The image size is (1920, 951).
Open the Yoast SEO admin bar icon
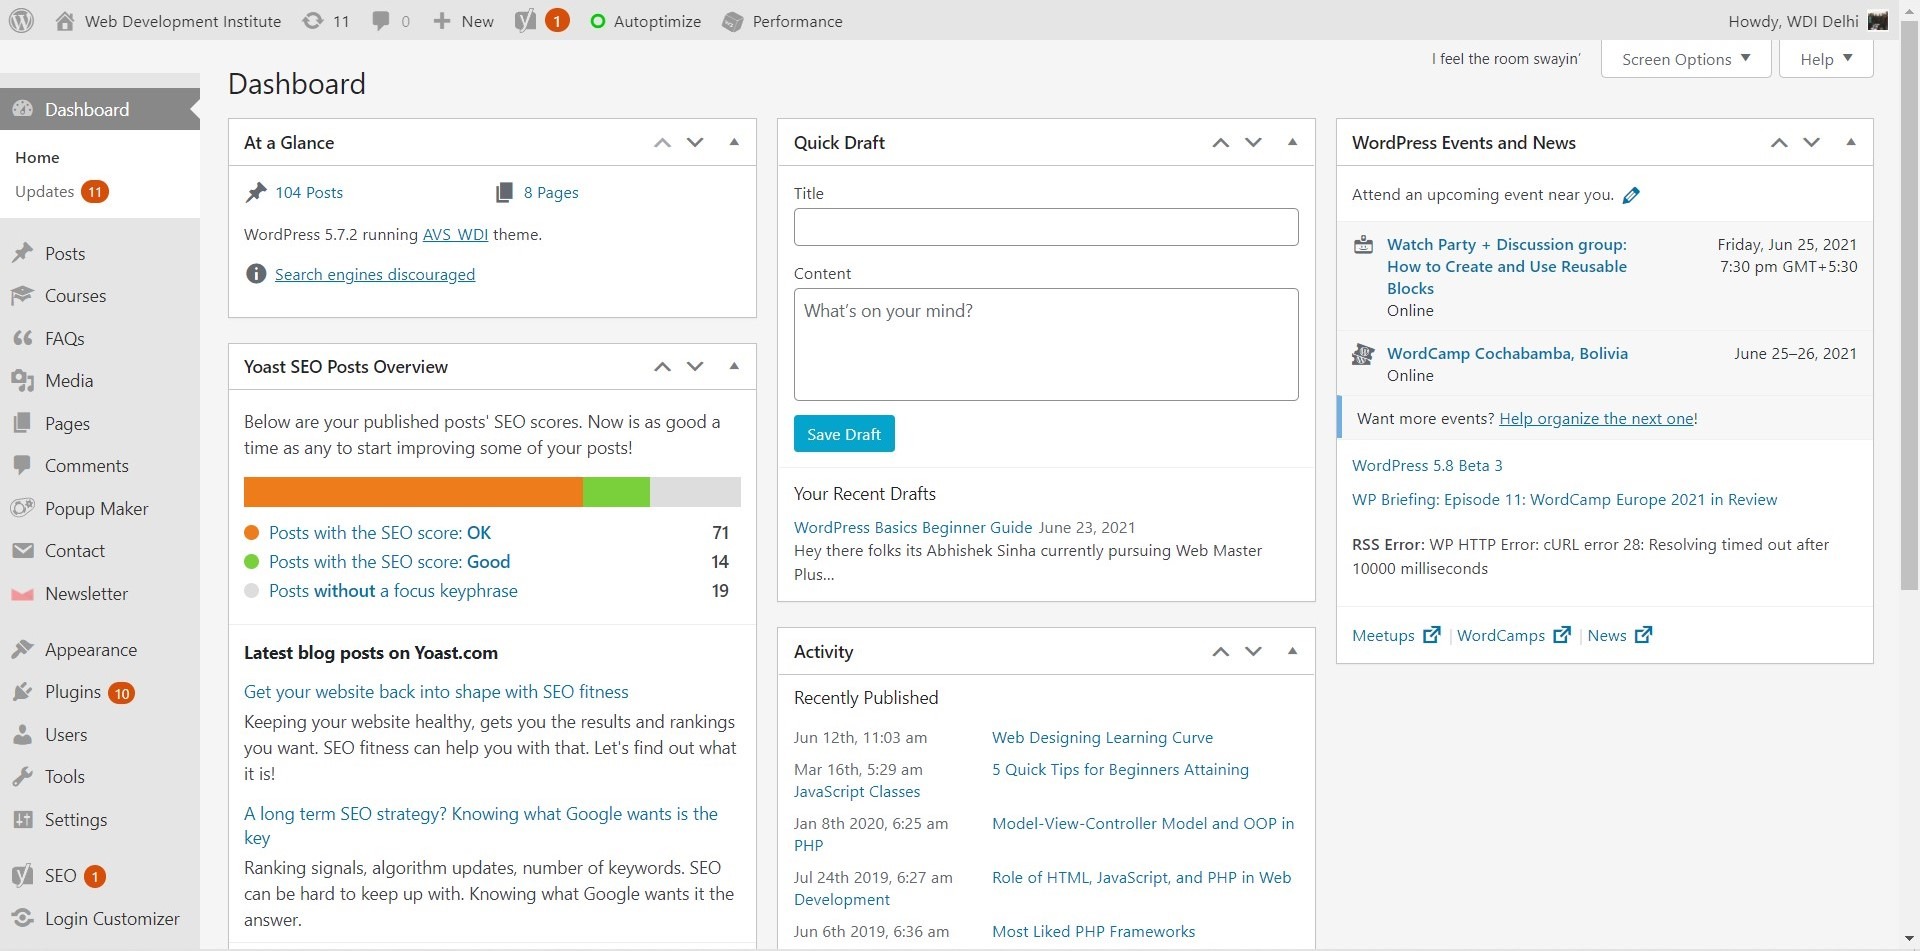526,21
